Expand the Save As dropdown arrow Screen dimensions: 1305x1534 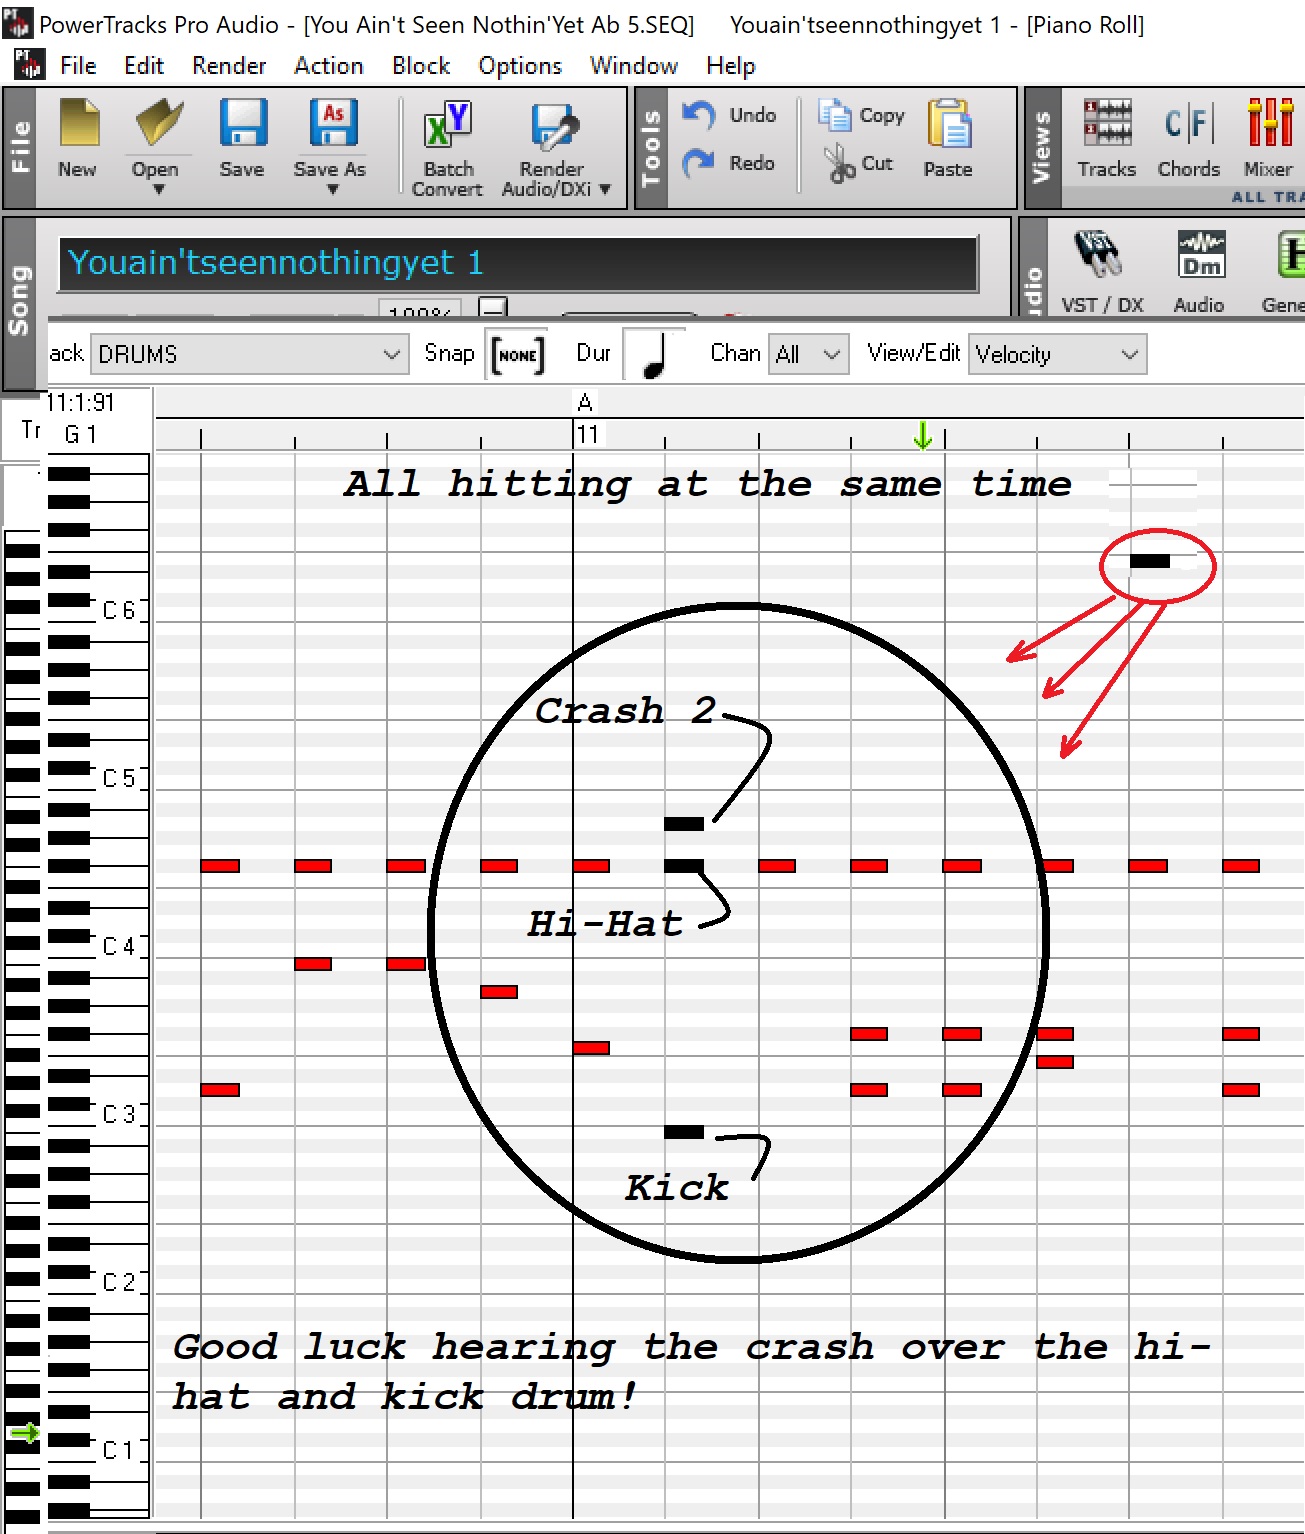pyautogui.click(x=332, y=190)
